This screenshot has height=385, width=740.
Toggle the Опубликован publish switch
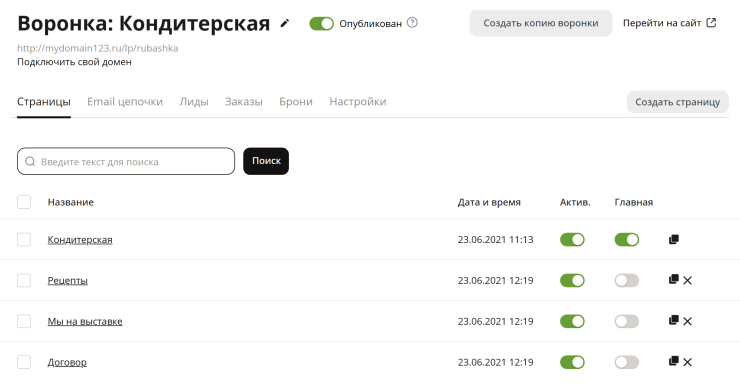[321, 24]
